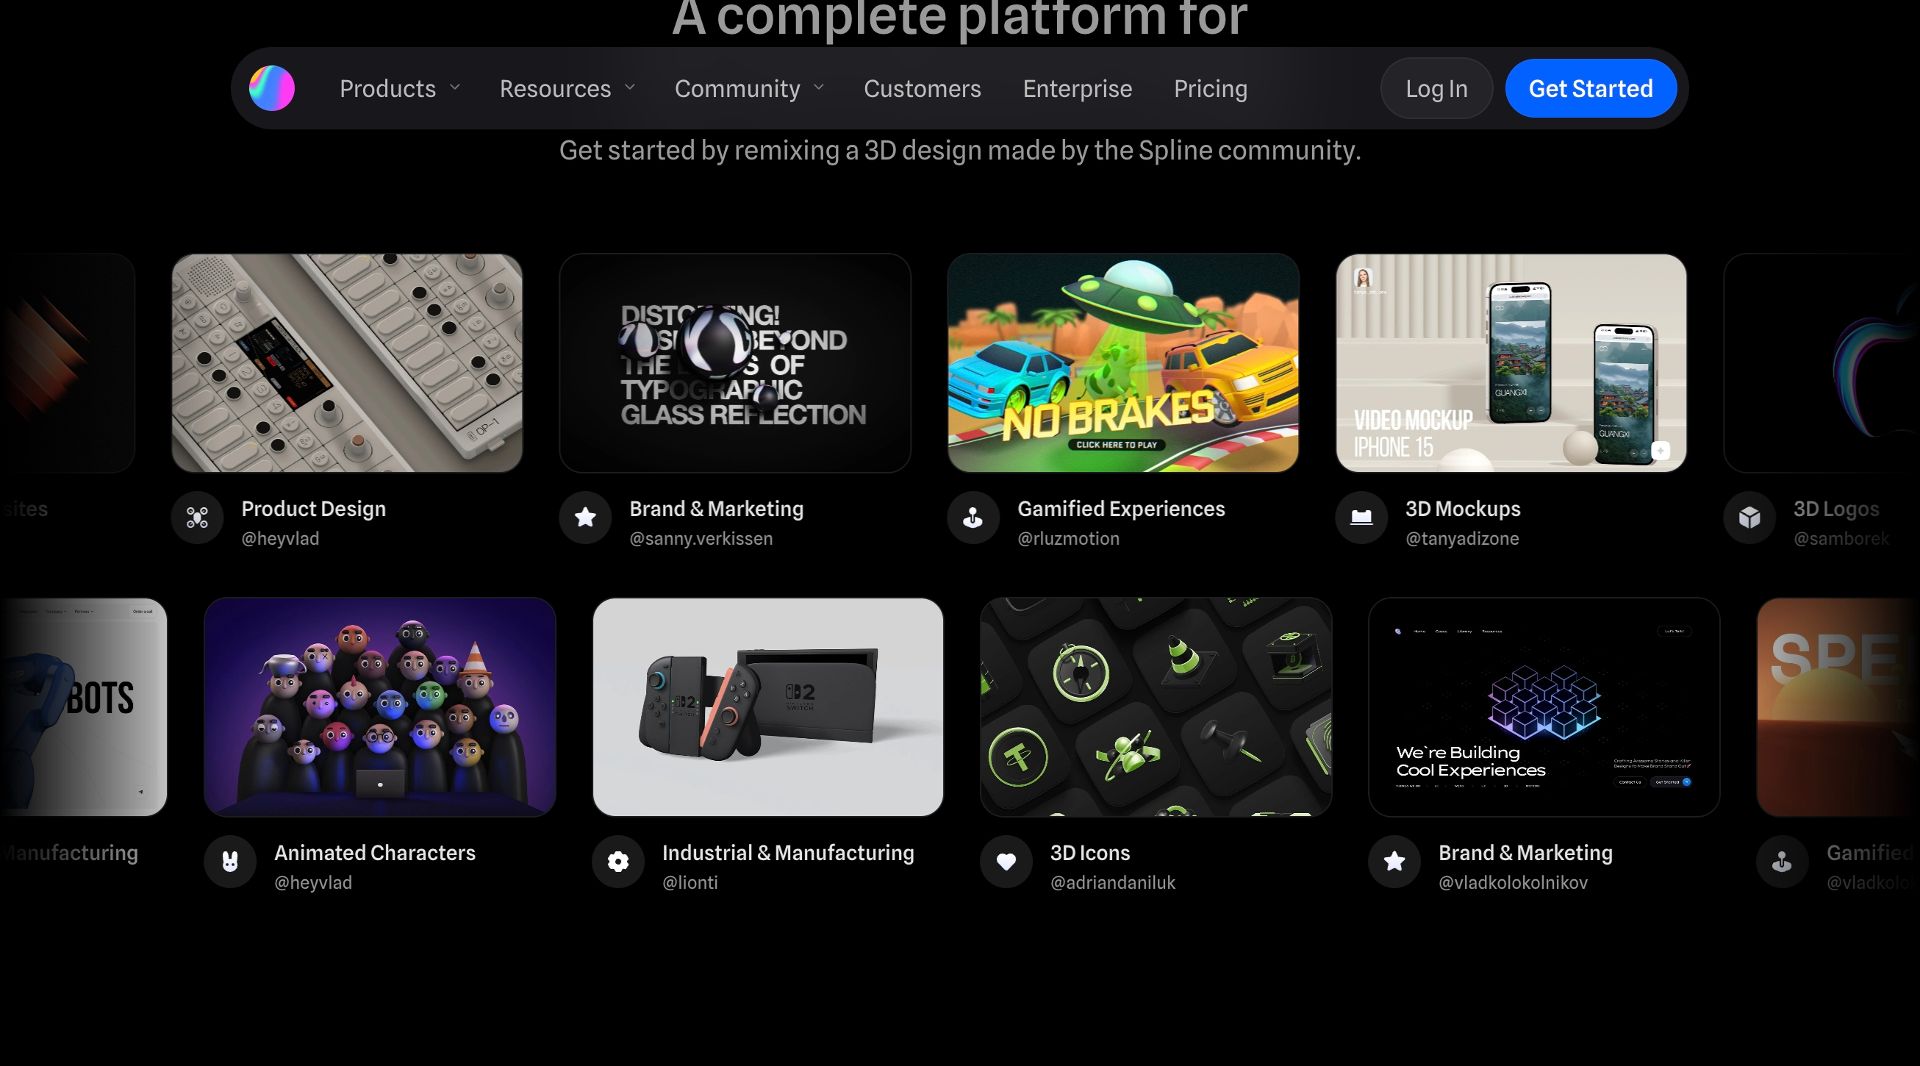Click the 3D Logos cube icon

[1749, 518]
